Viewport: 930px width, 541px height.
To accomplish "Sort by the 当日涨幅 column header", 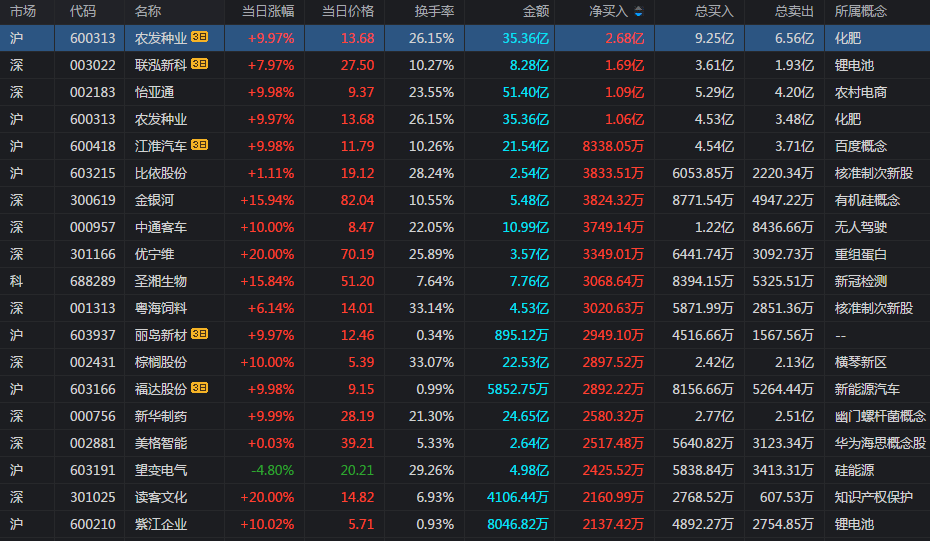I will click(x=268, y=11).
